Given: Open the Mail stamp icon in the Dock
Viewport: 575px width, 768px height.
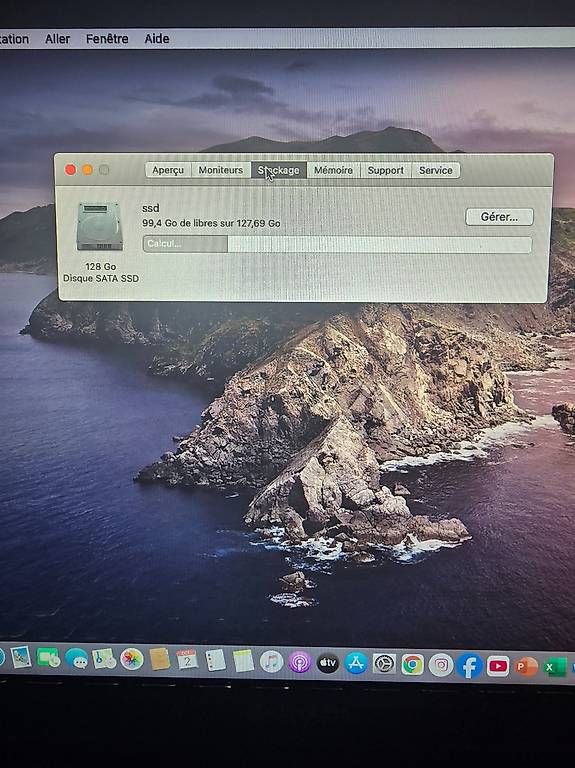Looking at the screenshot, I should click(x=21, y=657).
